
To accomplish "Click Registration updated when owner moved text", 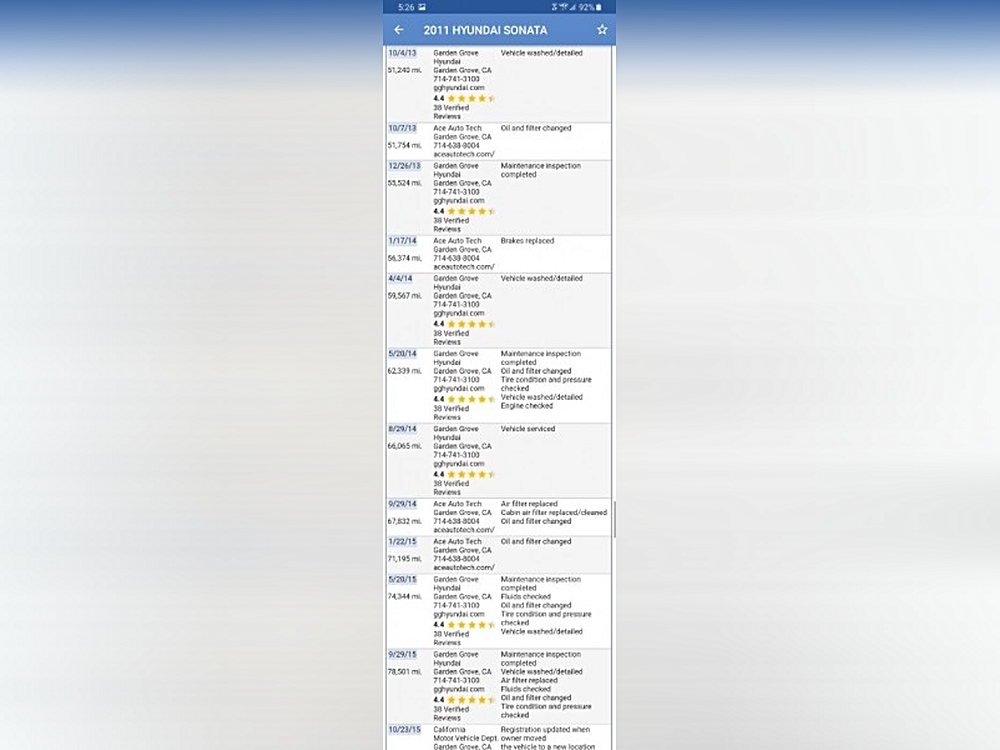I will pos(545,734).
